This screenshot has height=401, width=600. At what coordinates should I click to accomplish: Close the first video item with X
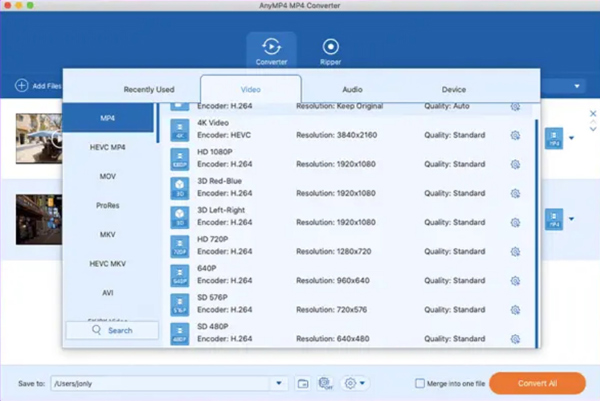click(593, 114)
